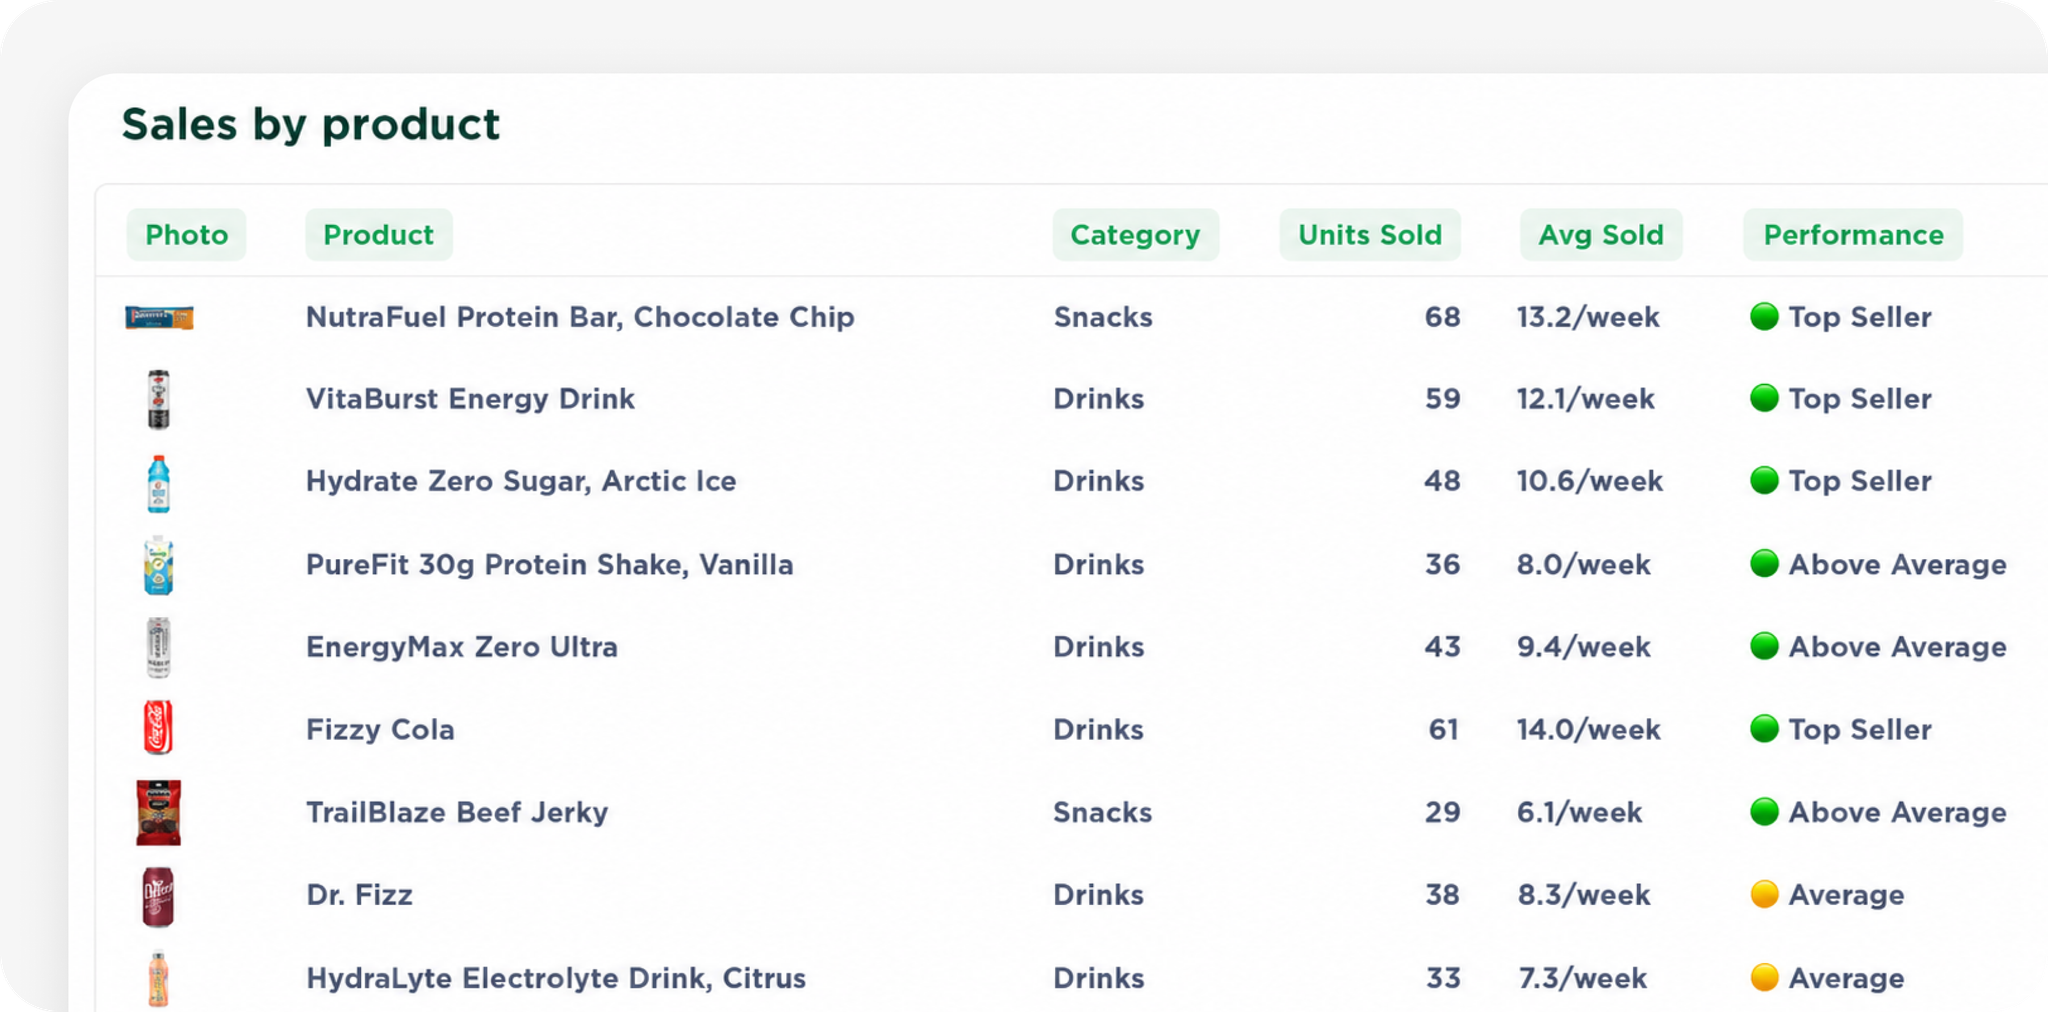The image size is (2048, 1012).
Task: Open the TrailBlaze Beef Jerky product name
Action: click(x=457, y=812)
